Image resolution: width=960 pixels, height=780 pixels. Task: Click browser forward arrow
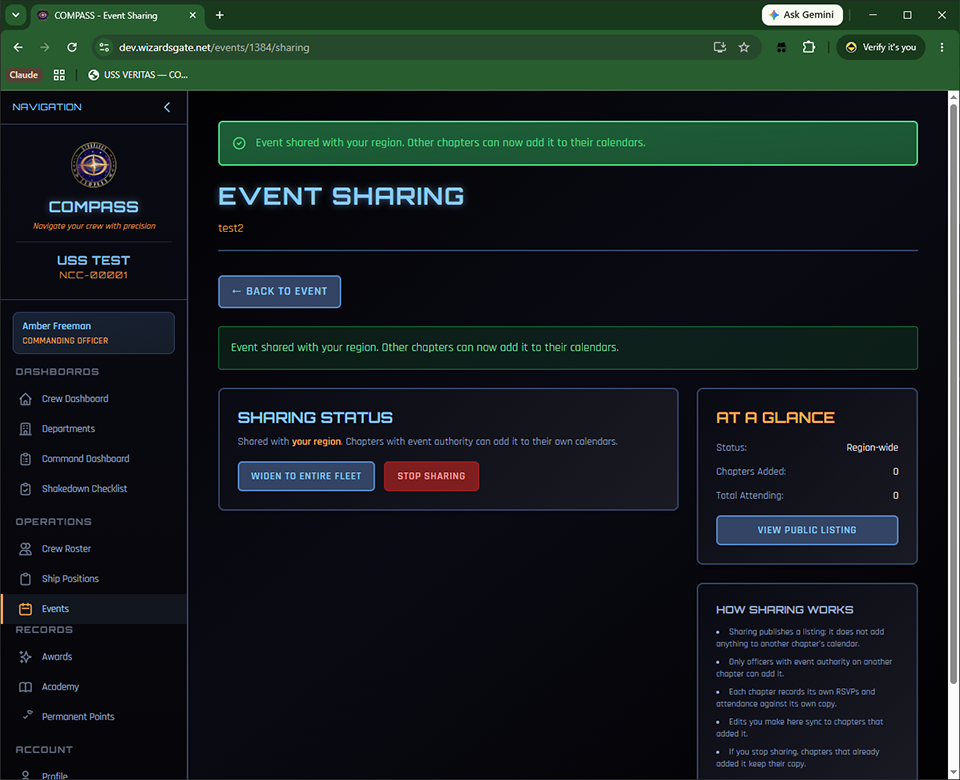point(45,47)
